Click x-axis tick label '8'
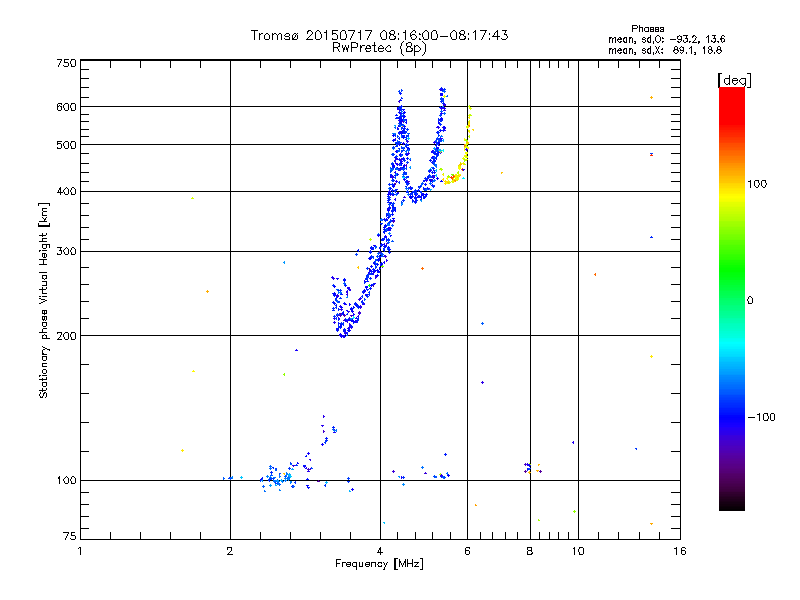This screenshot has width=800, height=600. coord(530,551)
